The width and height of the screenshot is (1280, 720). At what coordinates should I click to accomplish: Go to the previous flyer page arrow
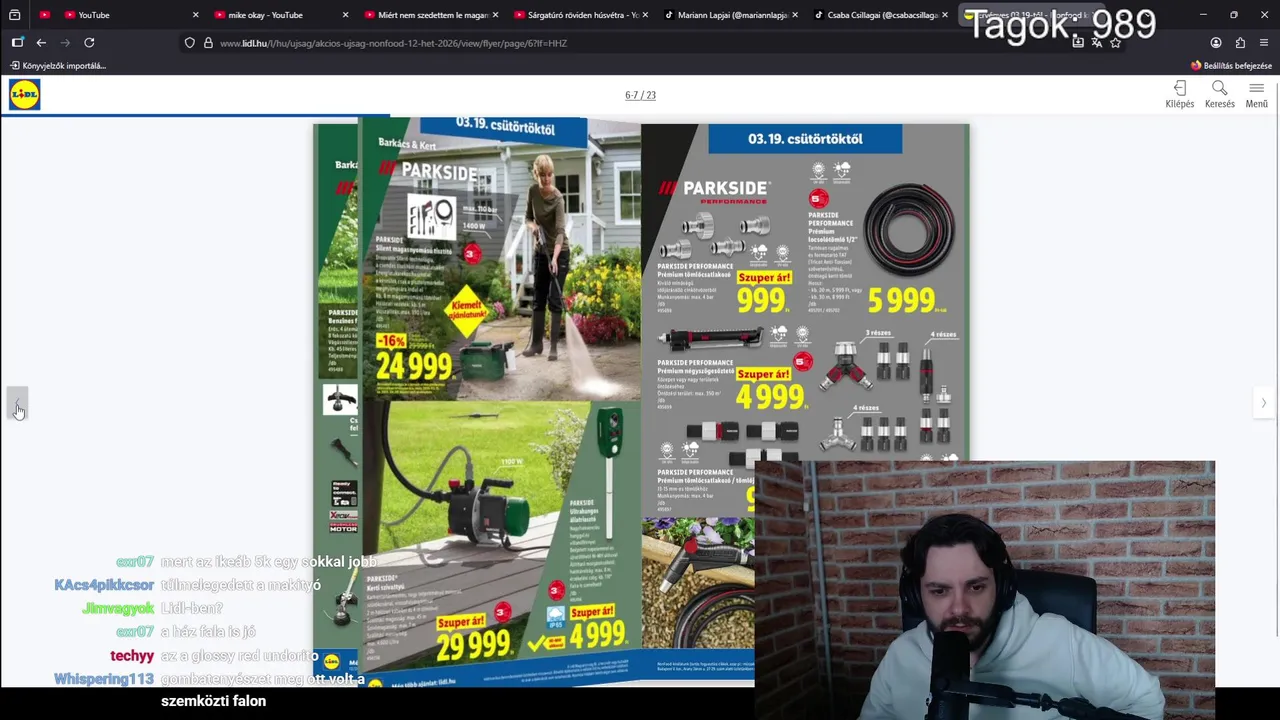pos(17,403)
